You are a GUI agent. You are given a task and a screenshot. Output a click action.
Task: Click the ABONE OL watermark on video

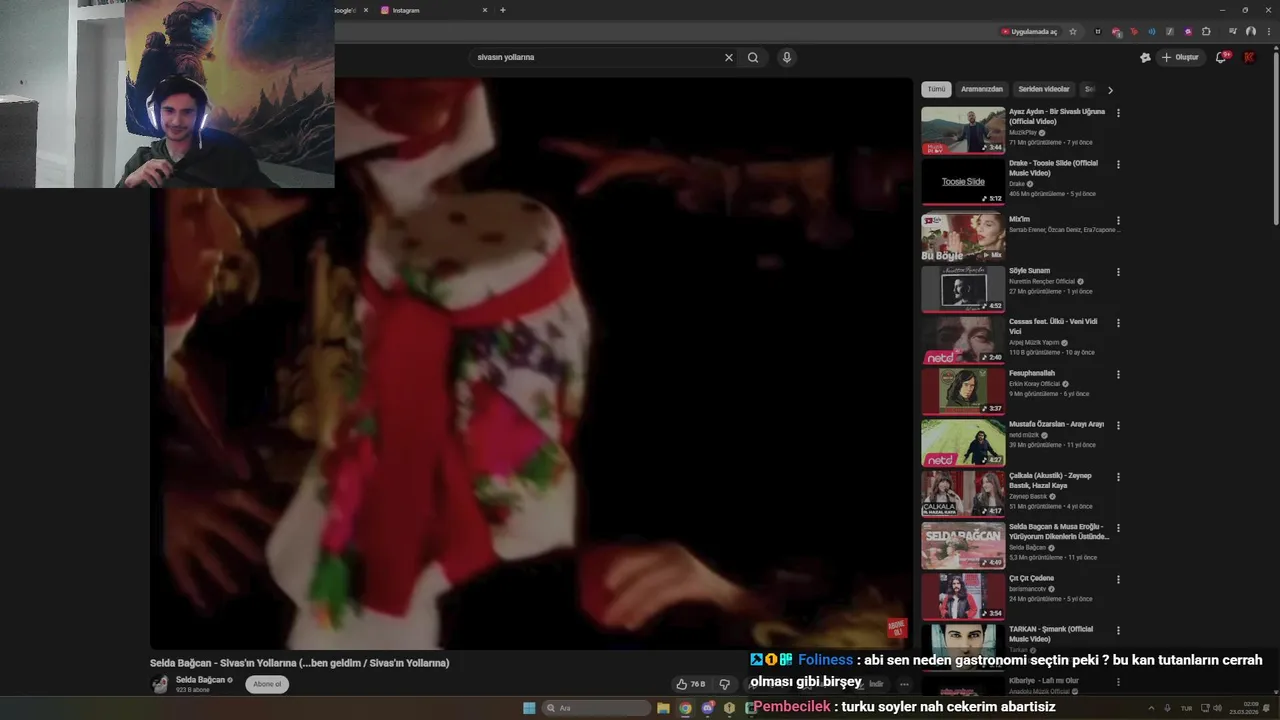coord(896,629)
